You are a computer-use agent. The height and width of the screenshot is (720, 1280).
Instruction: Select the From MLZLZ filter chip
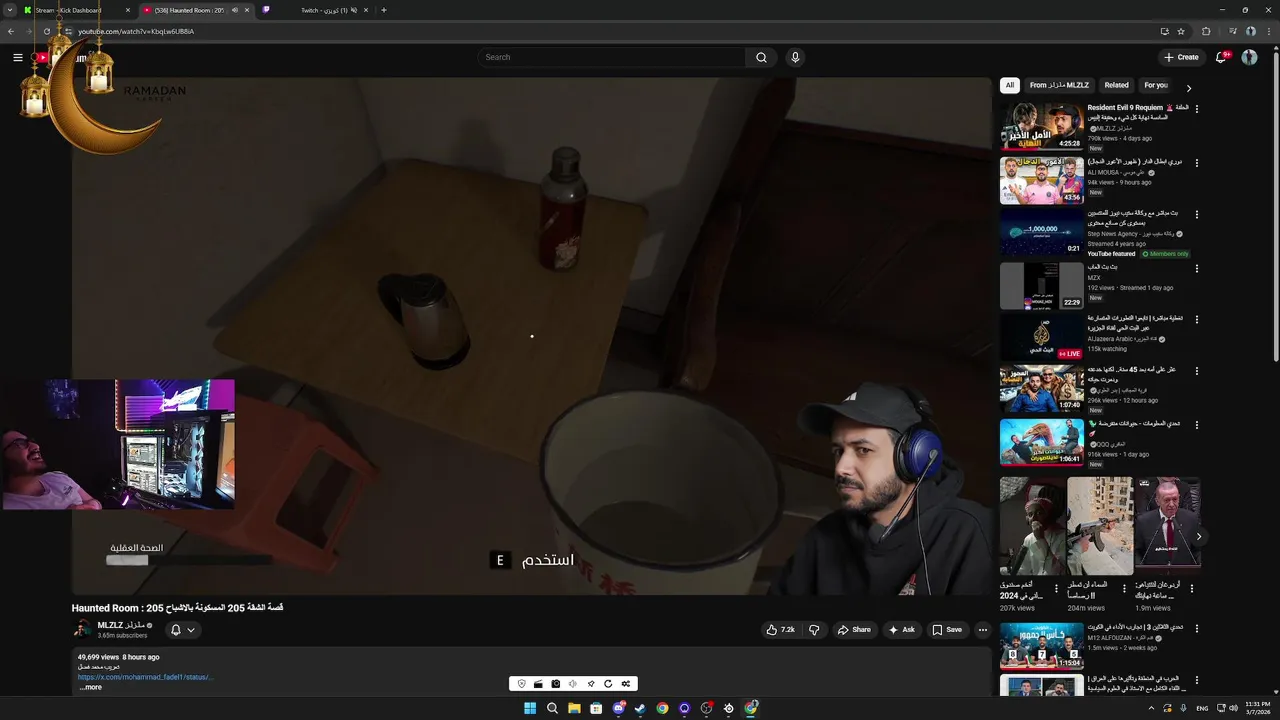point(1059,85)
